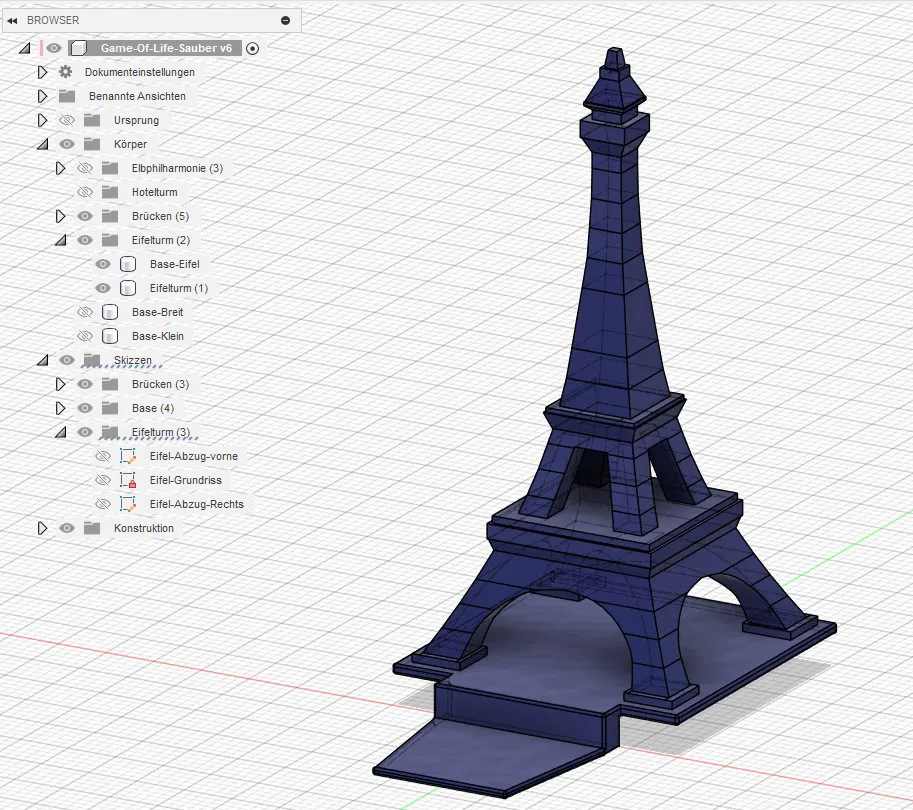Viewport: 913px width, 810px height.
Task: Toggle visibility of Game-Of-Life-Sauber v6 root
Action: pos(54,48)
